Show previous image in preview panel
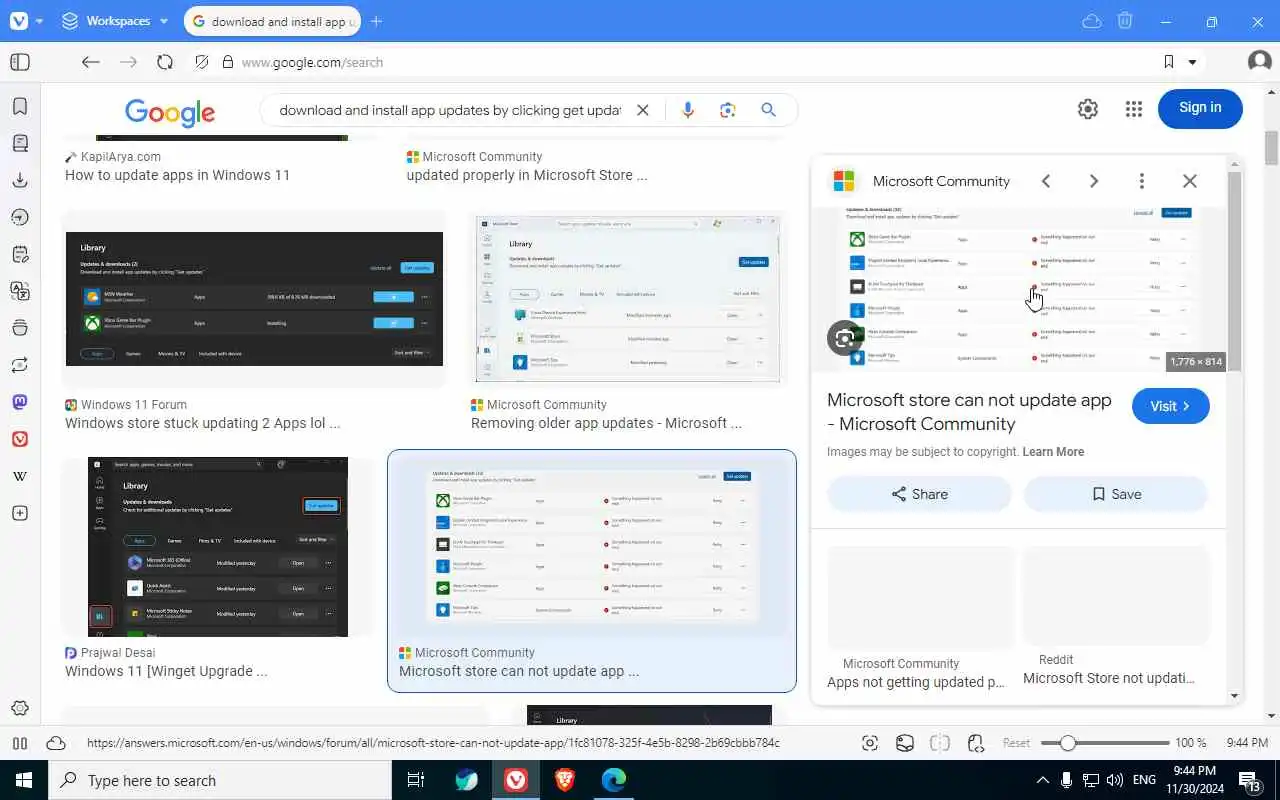The width and height of the screenshot is (1280, 800). (1046, 181)
